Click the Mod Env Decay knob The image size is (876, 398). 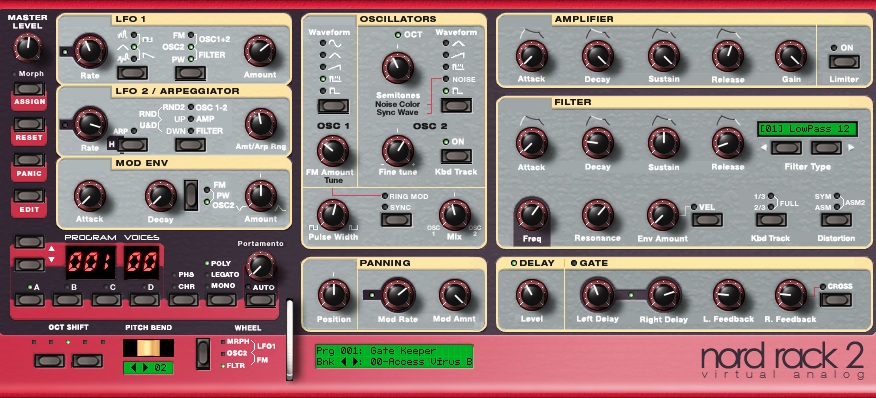pos(161,196)
